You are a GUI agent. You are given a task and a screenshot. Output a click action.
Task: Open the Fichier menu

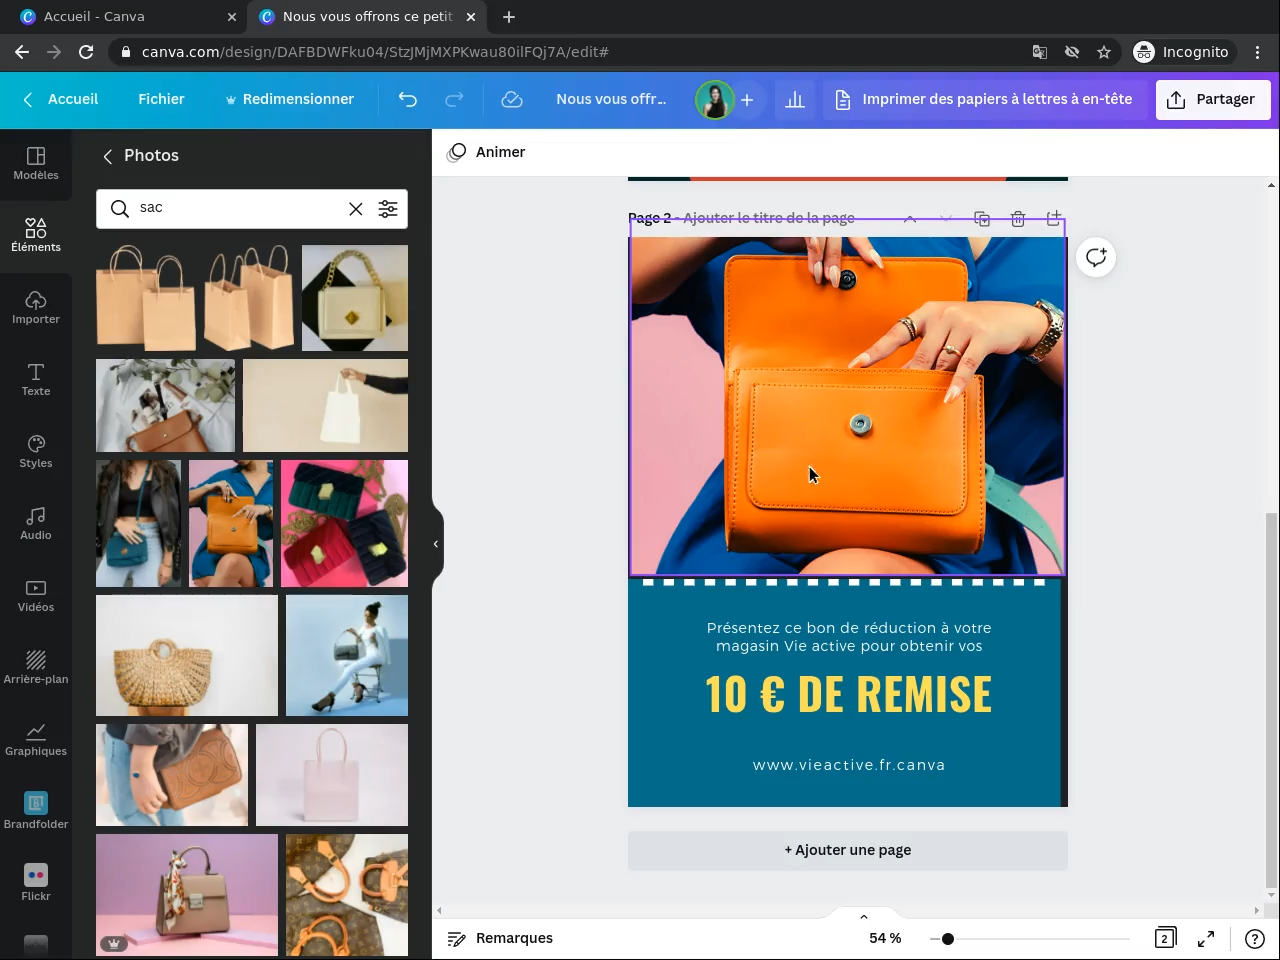161,99
